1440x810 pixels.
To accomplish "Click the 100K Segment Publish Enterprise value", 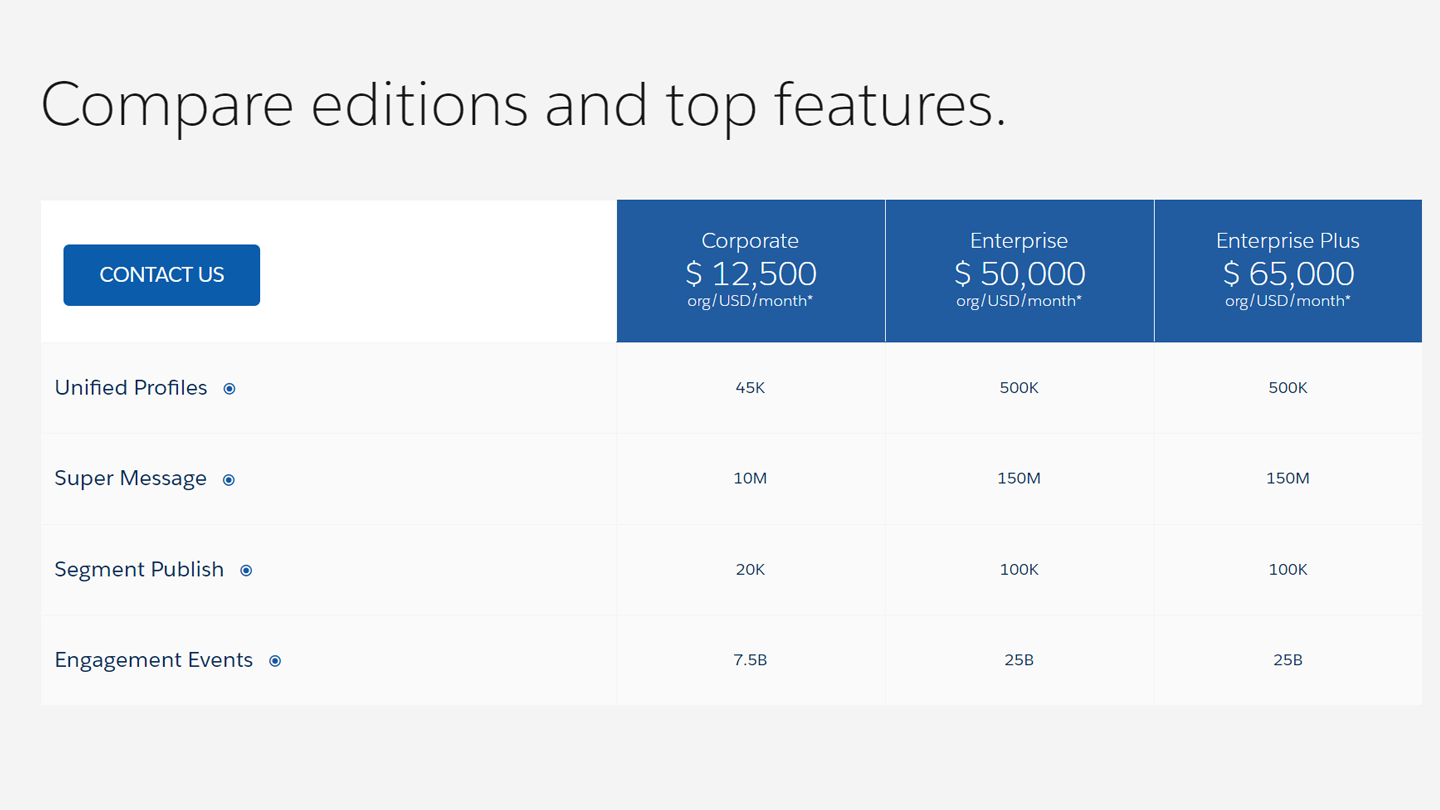I will coord(1019,569).
